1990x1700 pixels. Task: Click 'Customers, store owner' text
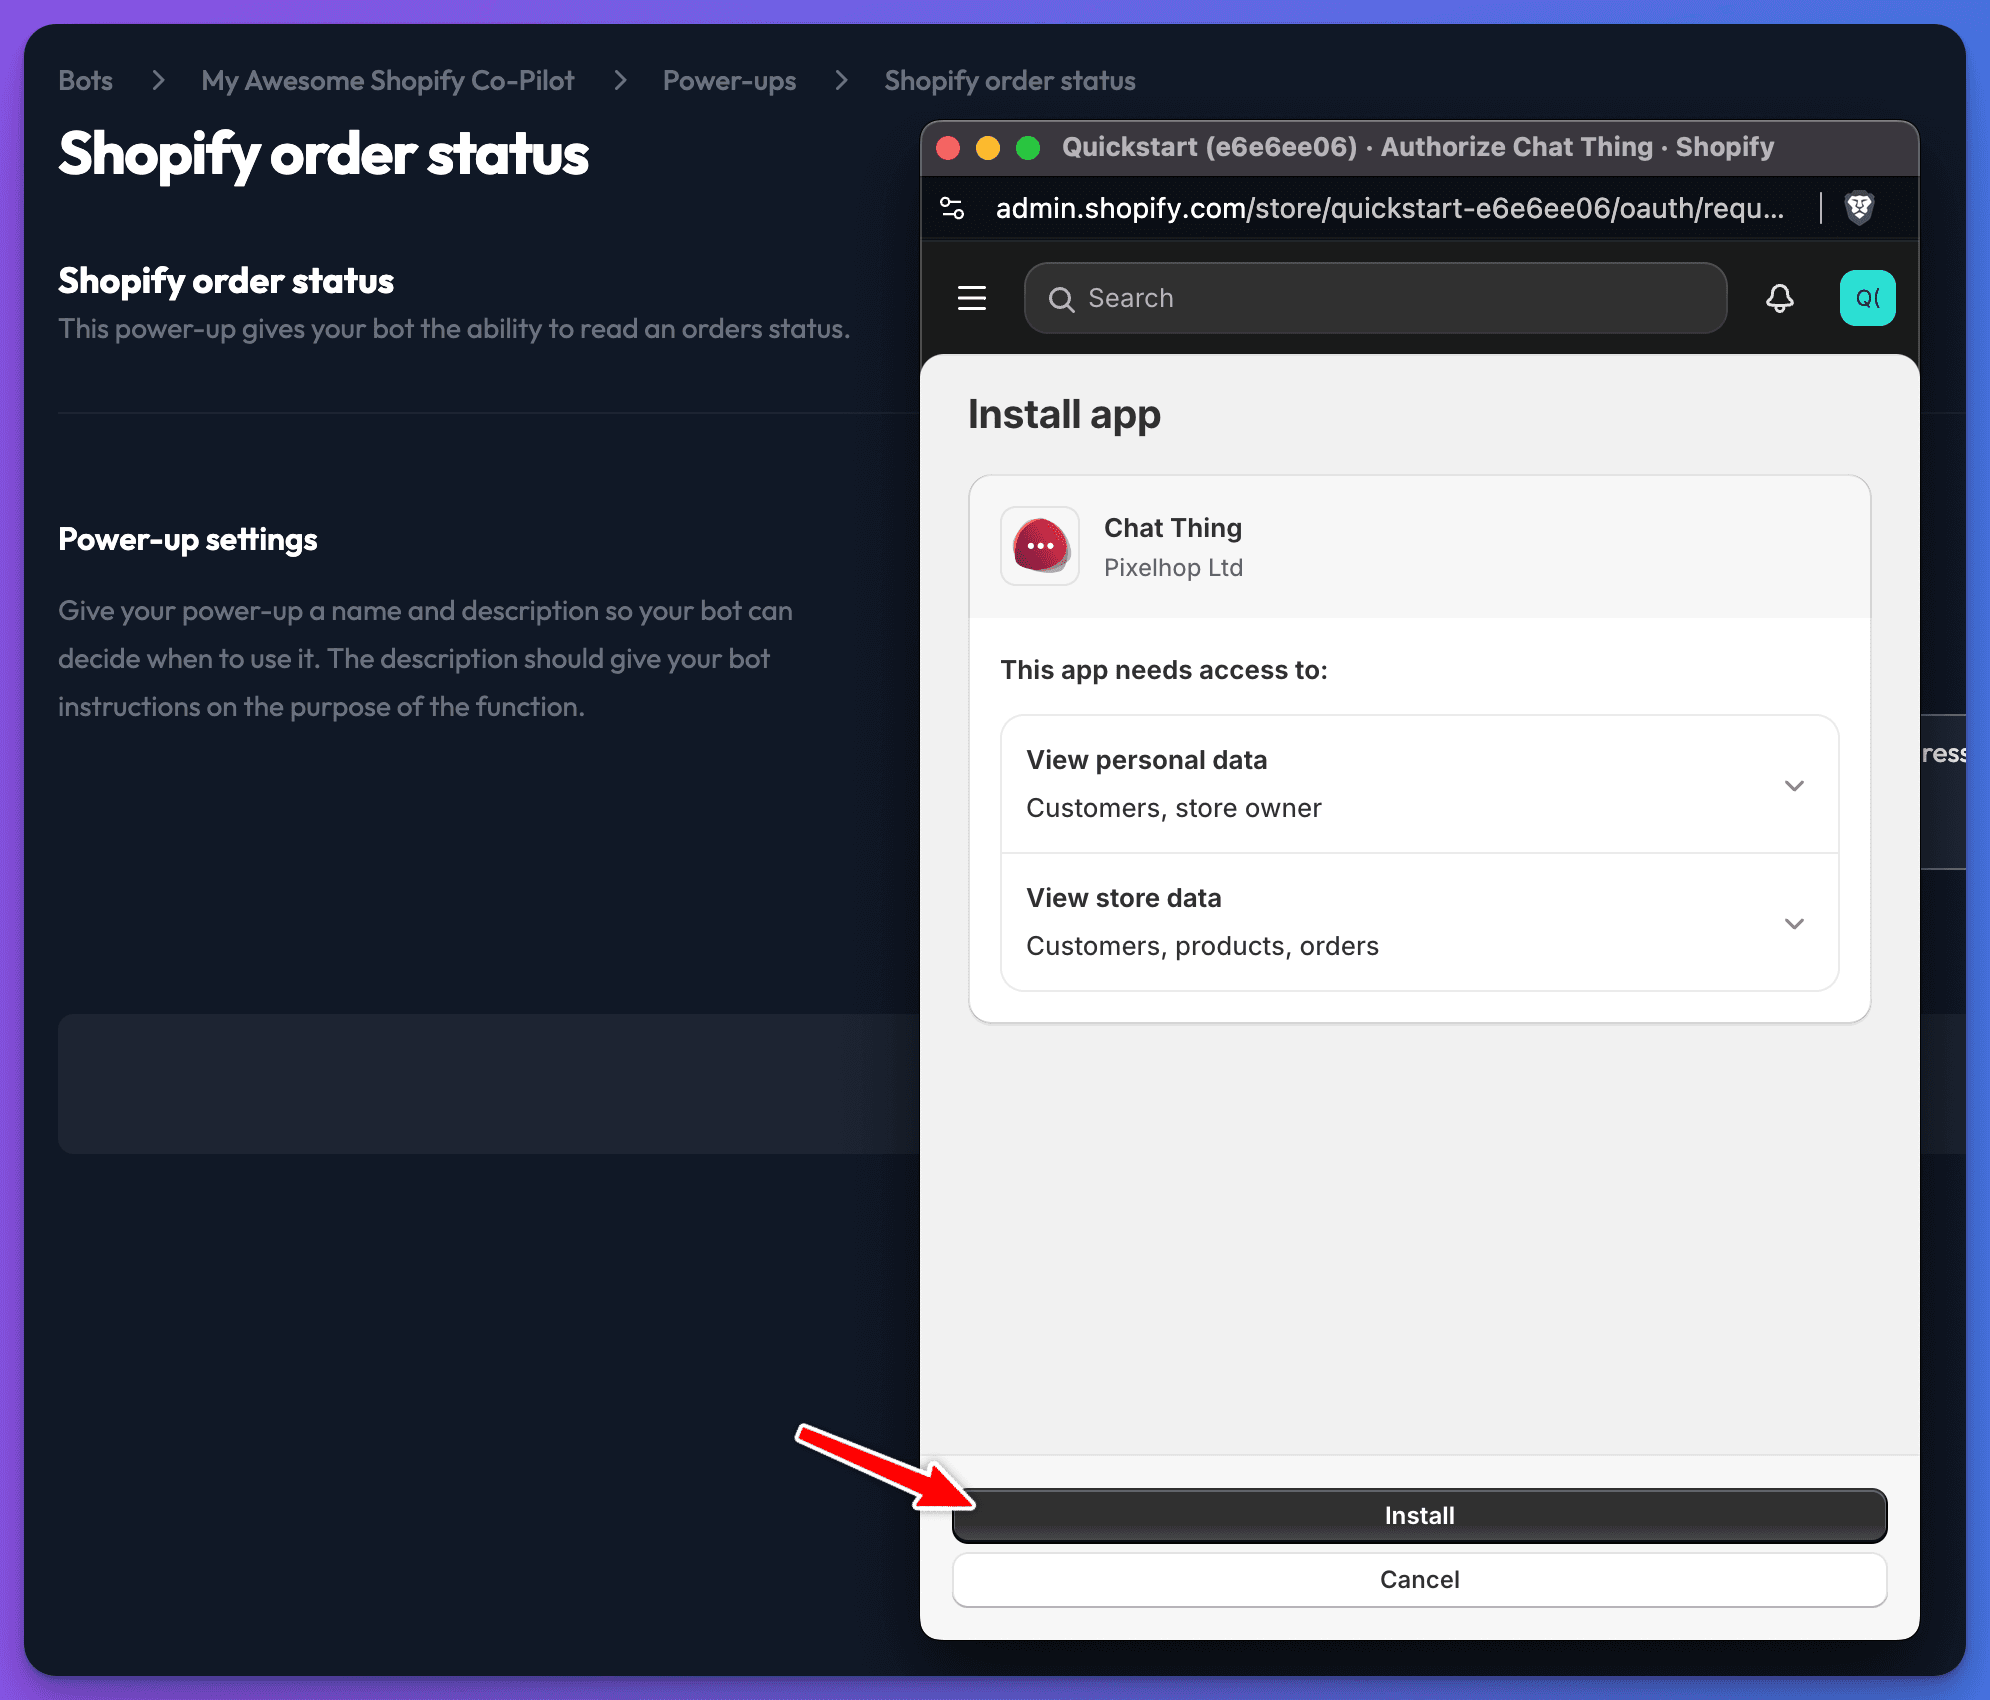coord(1174,808)
